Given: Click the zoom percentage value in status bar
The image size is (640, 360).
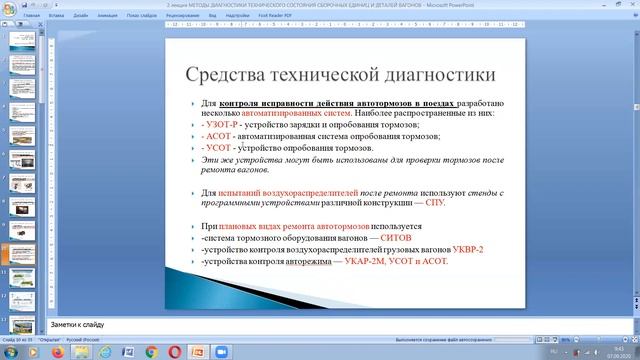Looking at the screenshot, I should coord(566,340).
